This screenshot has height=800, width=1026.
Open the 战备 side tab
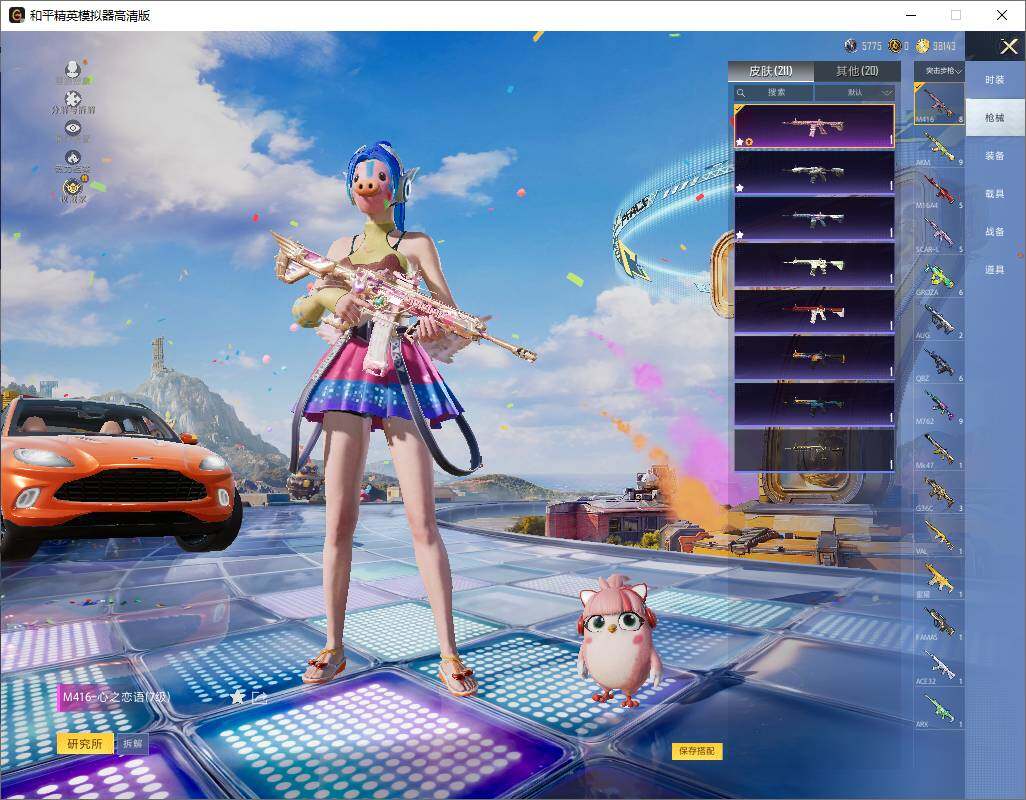pyautogui.click(x=995, y=232)
